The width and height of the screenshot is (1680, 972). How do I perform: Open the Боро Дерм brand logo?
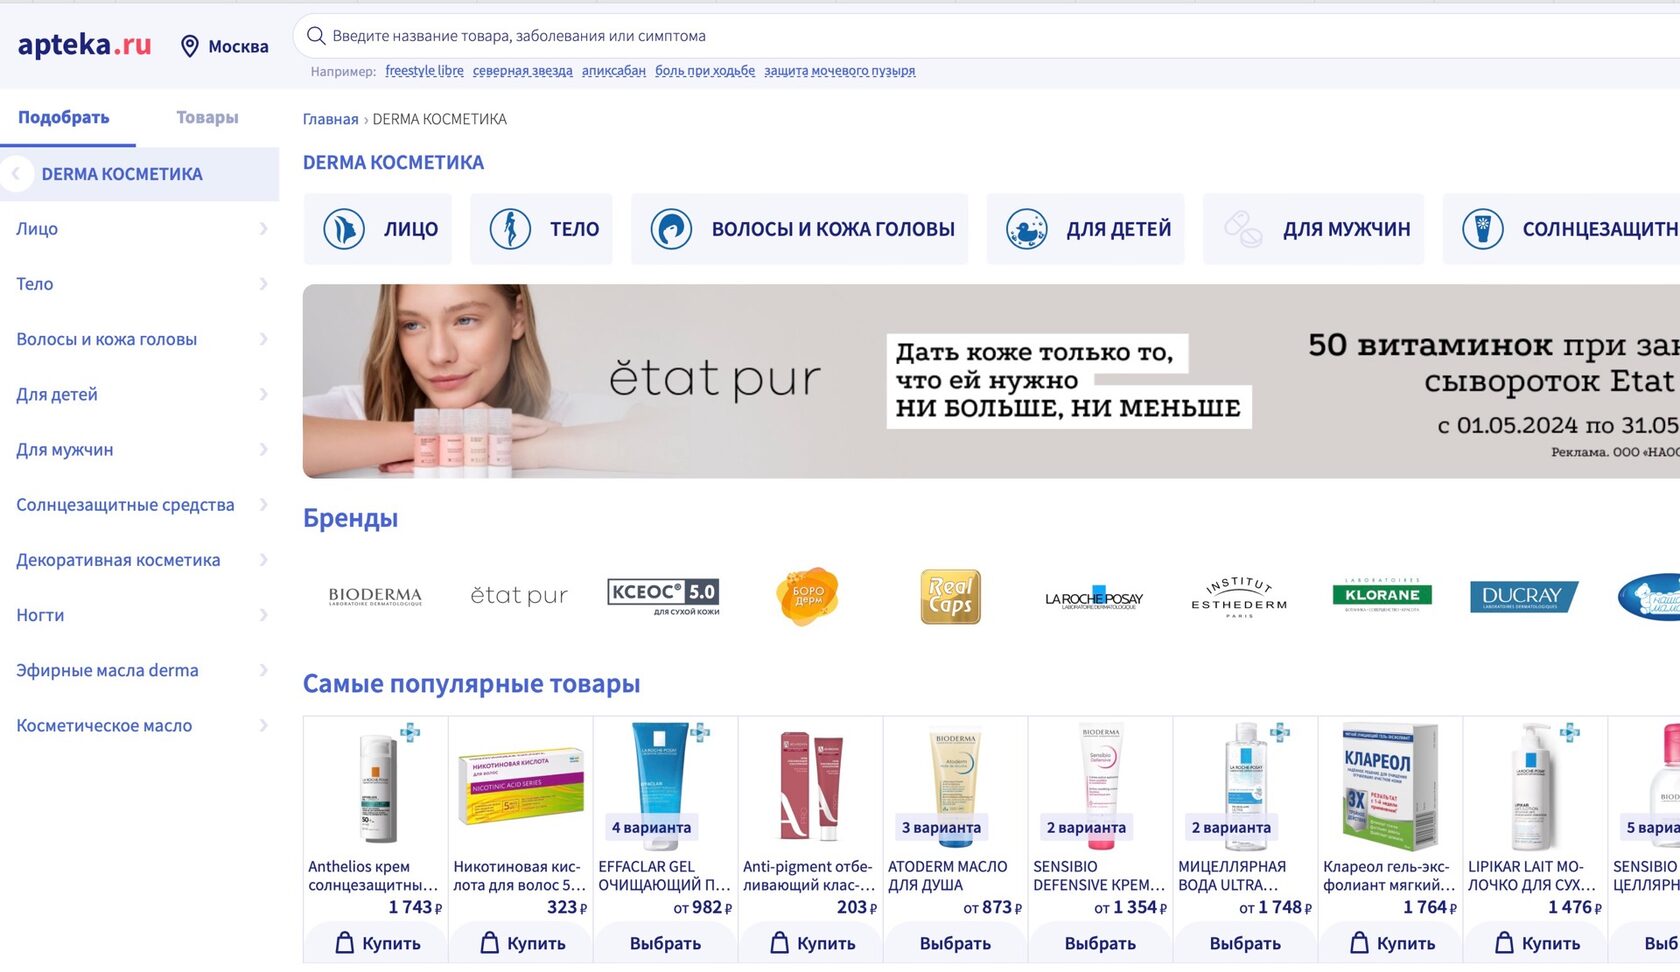pyautogui.click(x=808, y=596)
